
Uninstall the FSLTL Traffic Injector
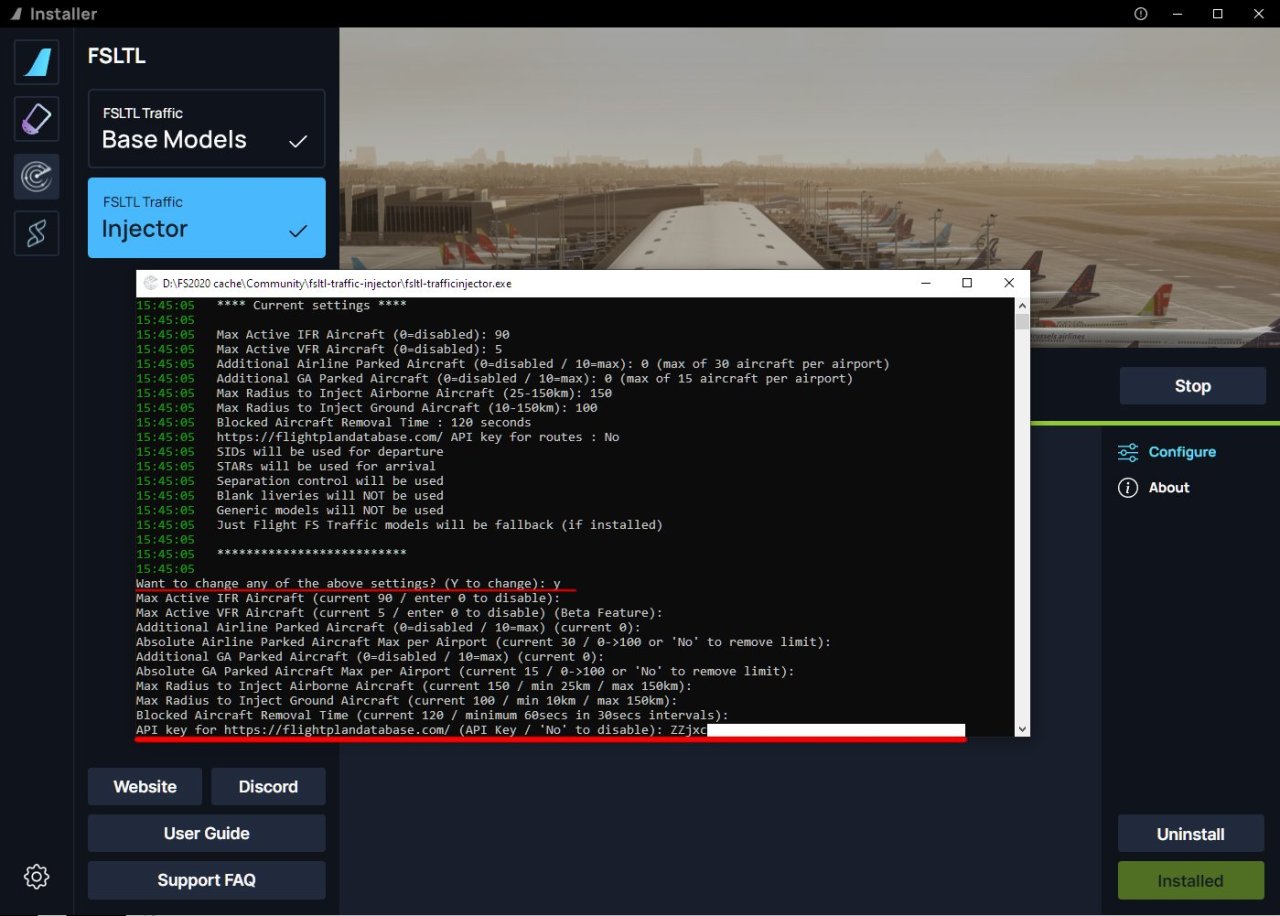pos(1191,834)
